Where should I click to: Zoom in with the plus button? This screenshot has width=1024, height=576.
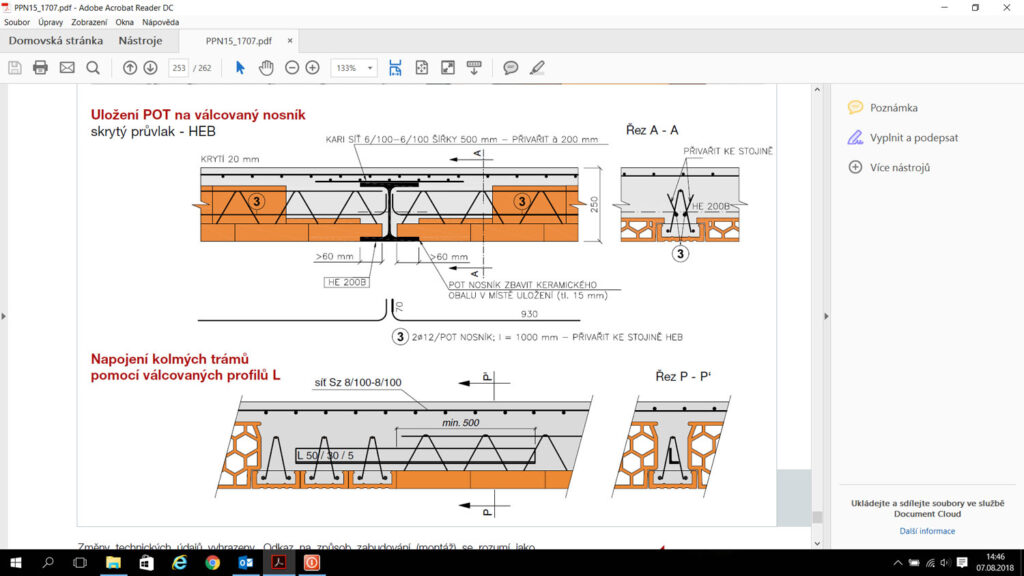pyautogui.click(x=312, y=67)
